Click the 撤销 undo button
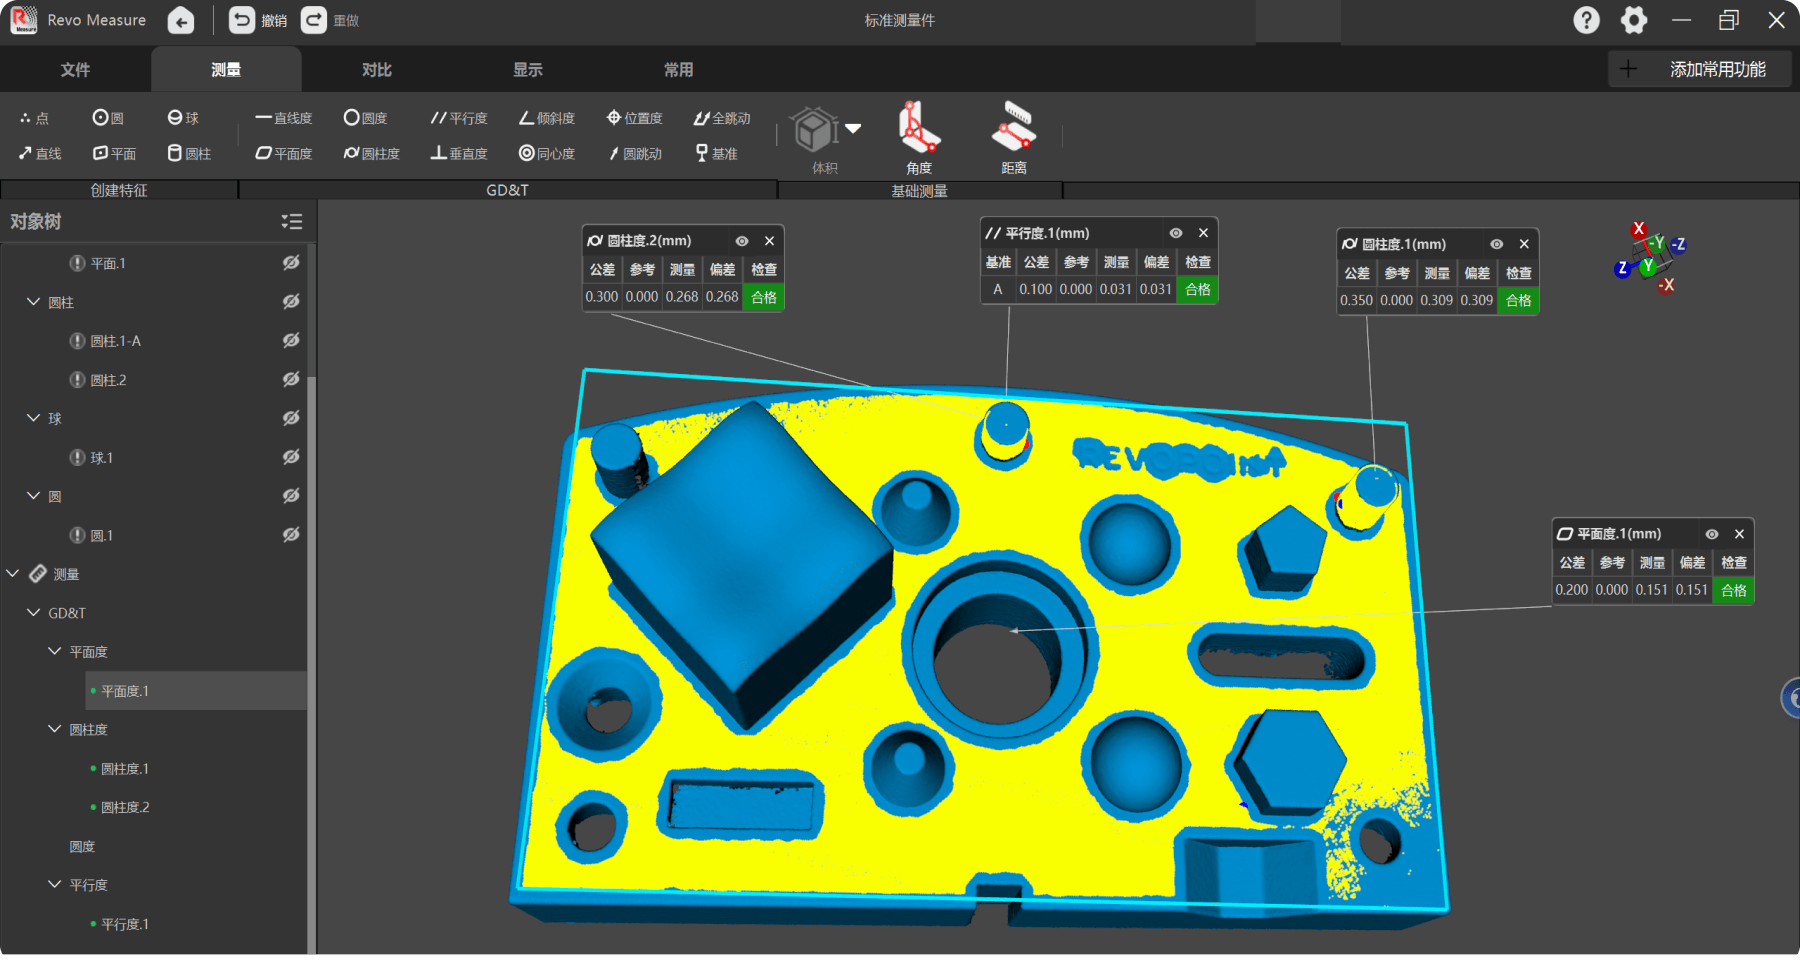This screenshot has width=1800, height=963. point(258,20)
